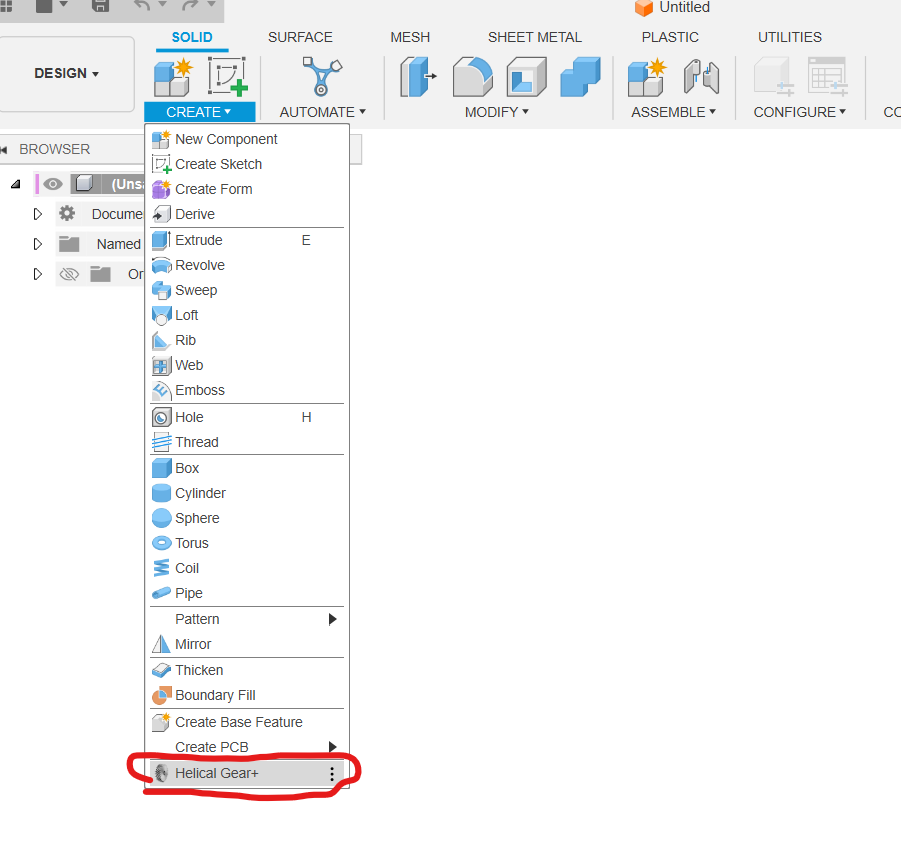The height and width of the screenshot is (857, 901).
Task: Click the New Component icon in Create
Action: (x=172, y=77)
